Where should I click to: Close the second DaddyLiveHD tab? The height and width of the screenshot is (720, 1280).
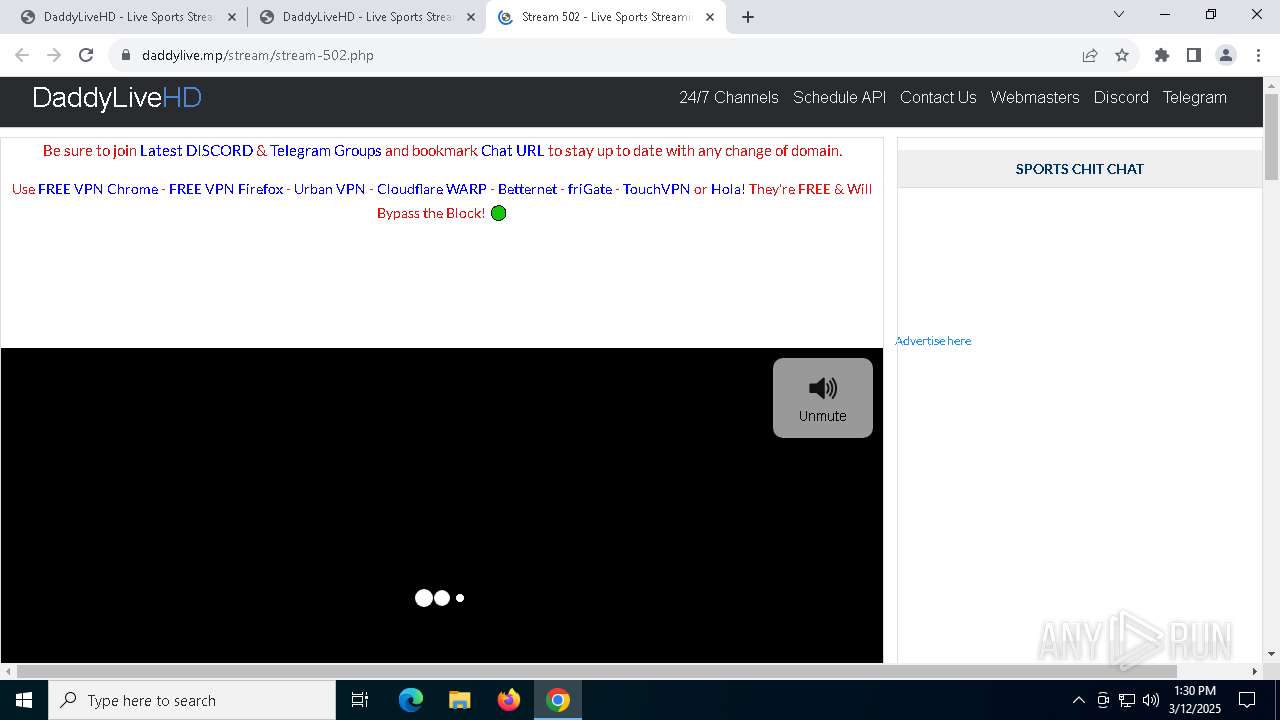point(471,17)
